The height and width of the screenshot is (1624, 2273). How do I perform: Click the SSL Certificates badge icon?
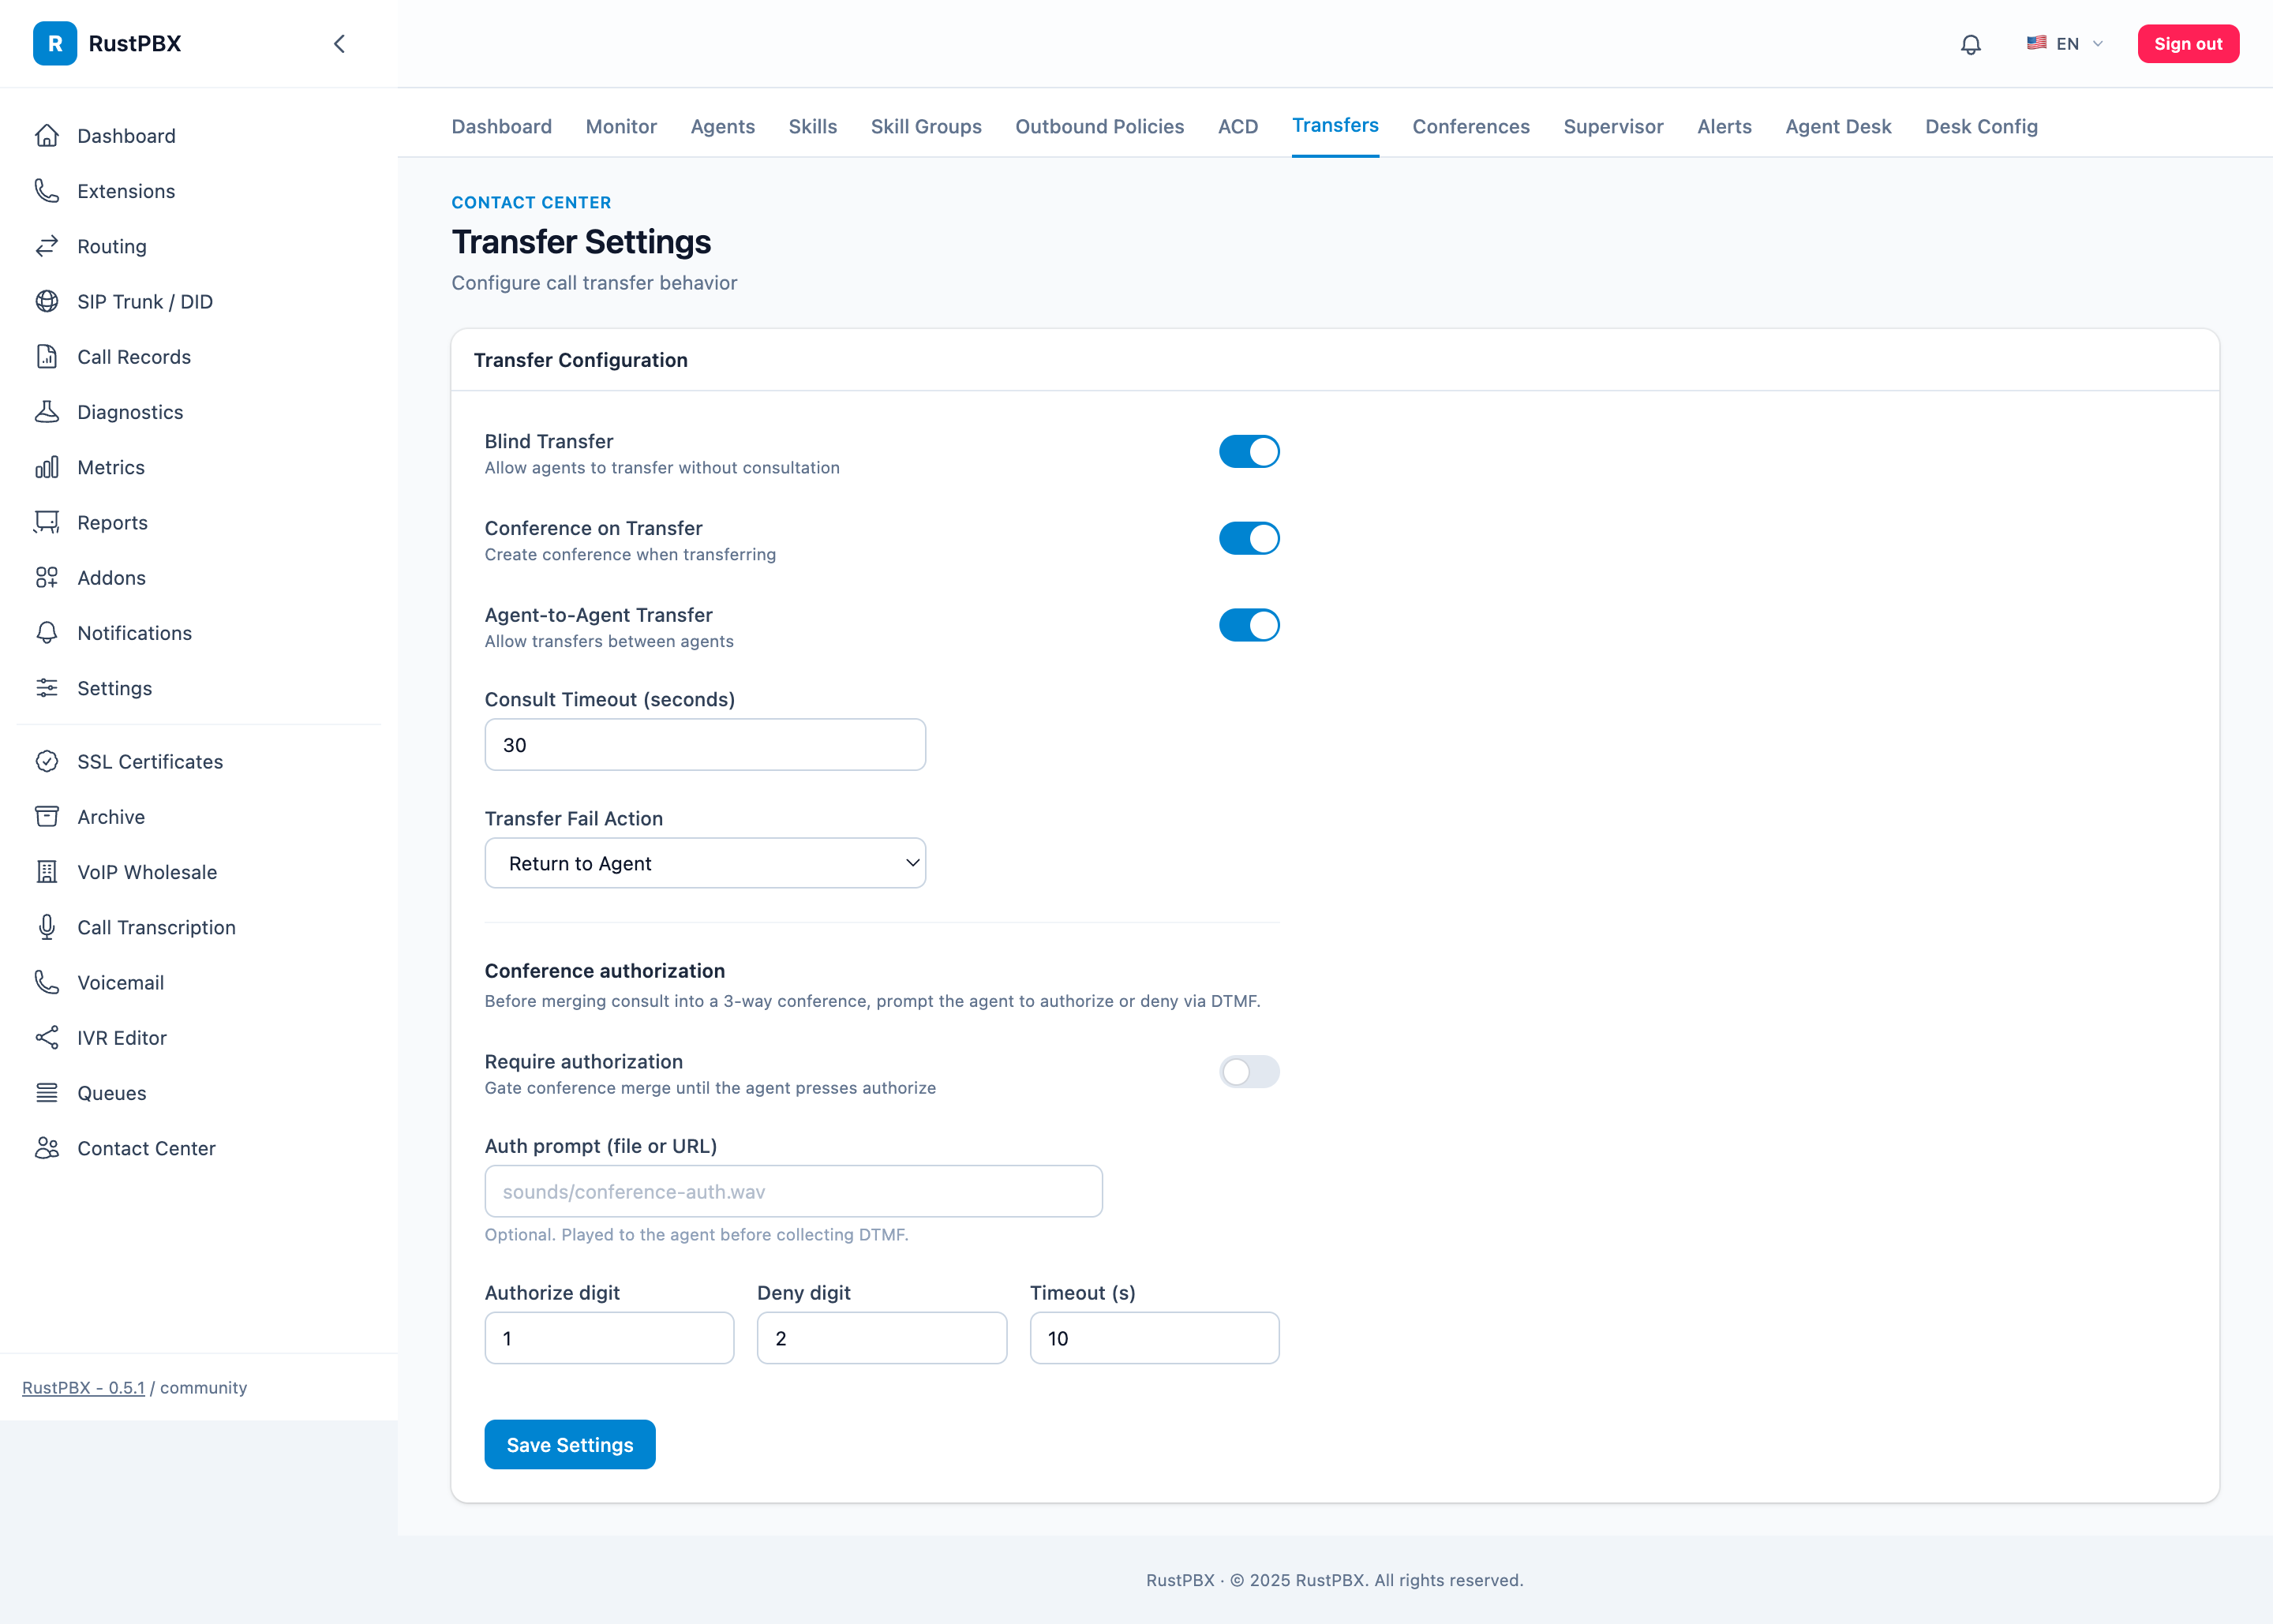pos(47,761)
